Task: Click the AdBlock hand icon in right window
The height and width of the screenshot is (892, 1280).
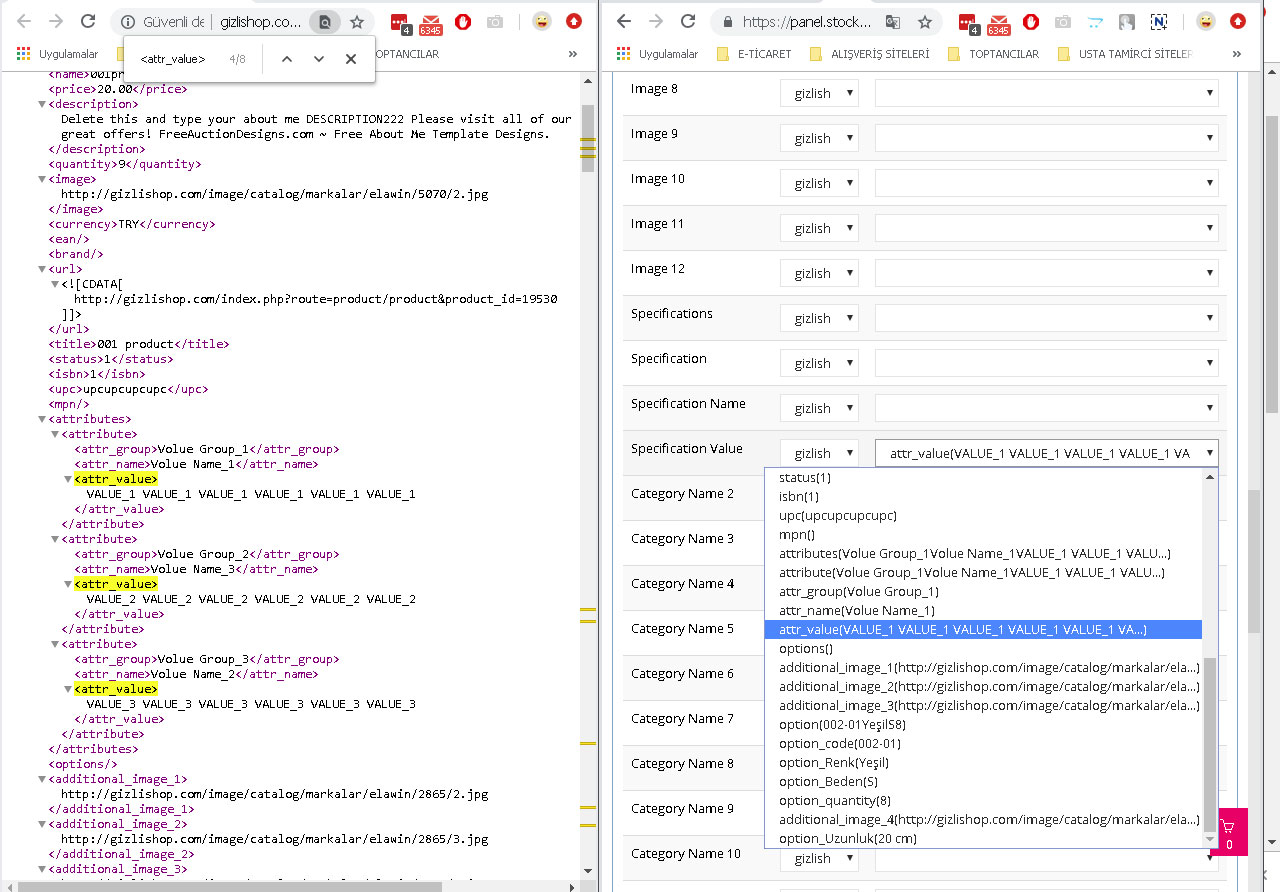Action: click(x=1031, y=21)
